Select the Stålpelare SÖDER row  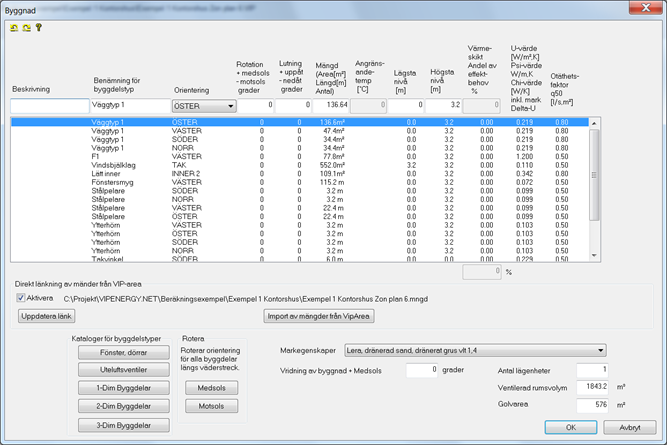pos(300,191)
